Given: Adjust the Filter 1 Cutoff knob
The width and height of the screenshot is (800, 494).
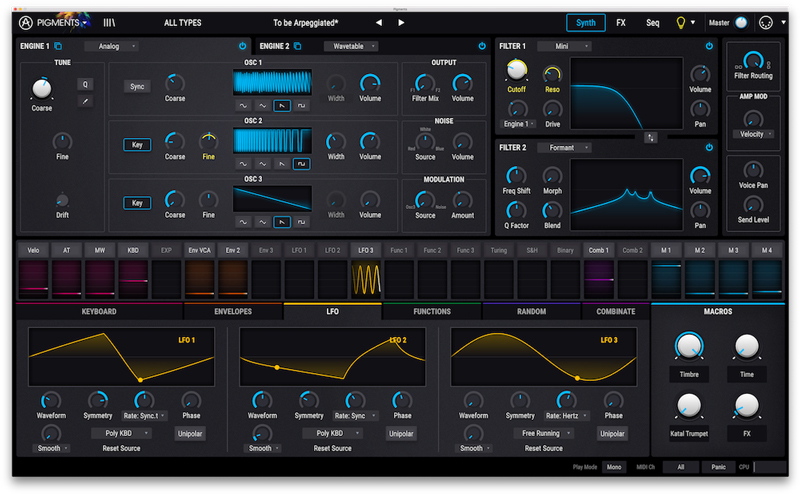Looking at the screenshot, I should pos(516,70).
